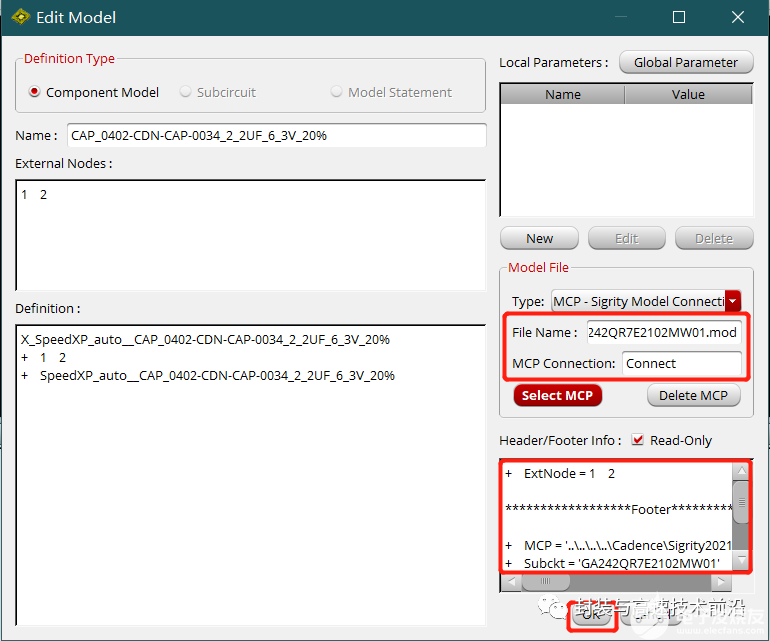This screenshot has width=770, height=641.
Task: Click inside the Definition text area
Action: click(250, 474)
